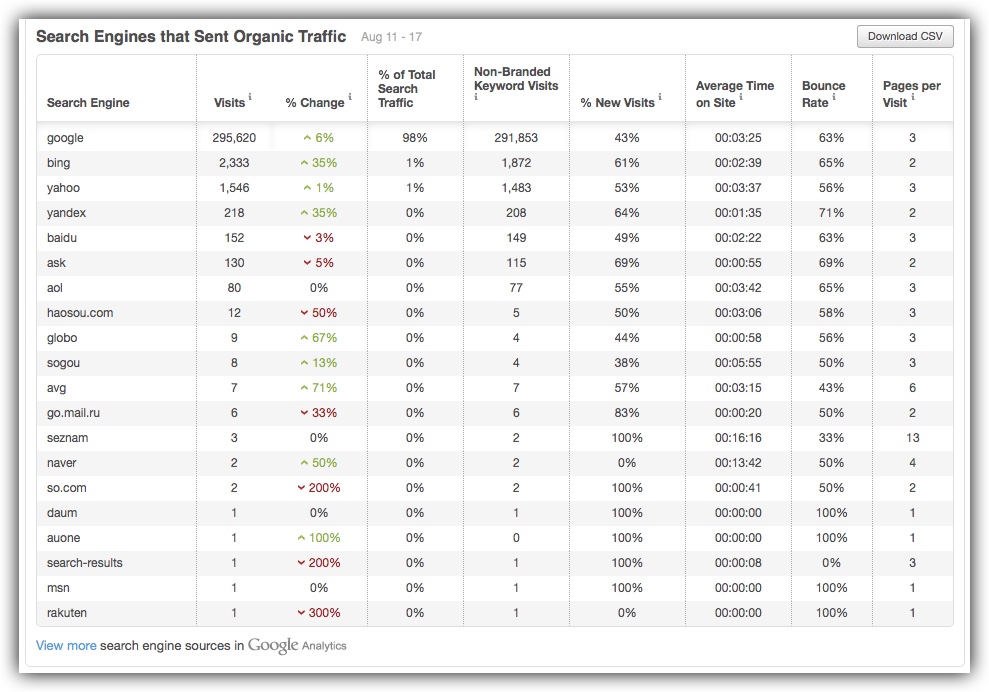Click sogou's 00:05:55 time on site
The image size is (989, 692).
738,363
